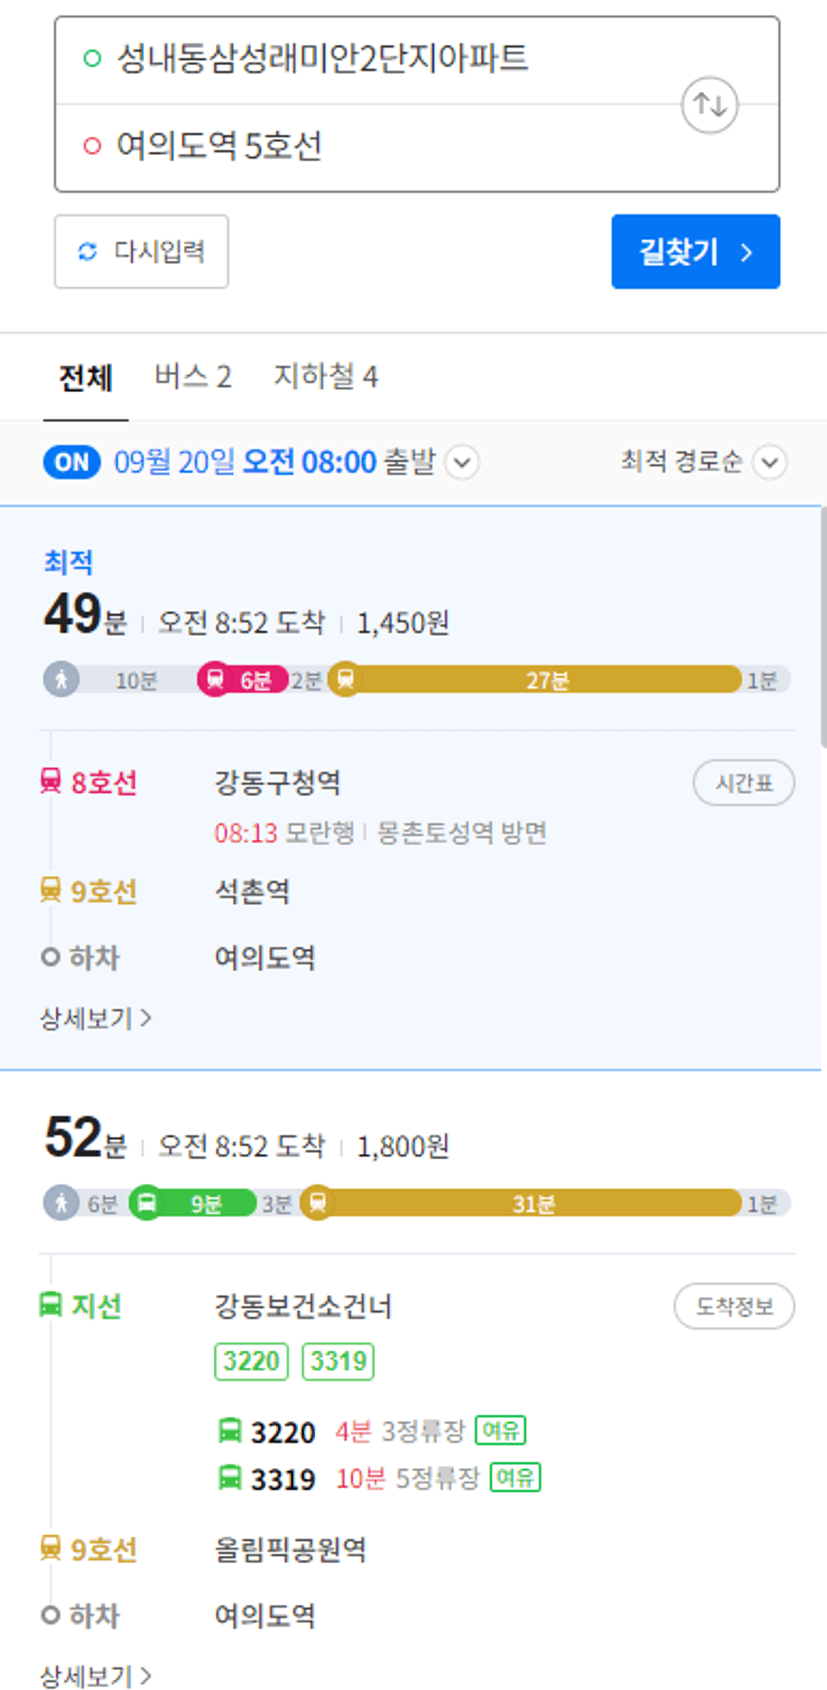Expand 상세보기 for the 52분 route
Viewport: 827px width, 1690px height.
[95, 1675]
